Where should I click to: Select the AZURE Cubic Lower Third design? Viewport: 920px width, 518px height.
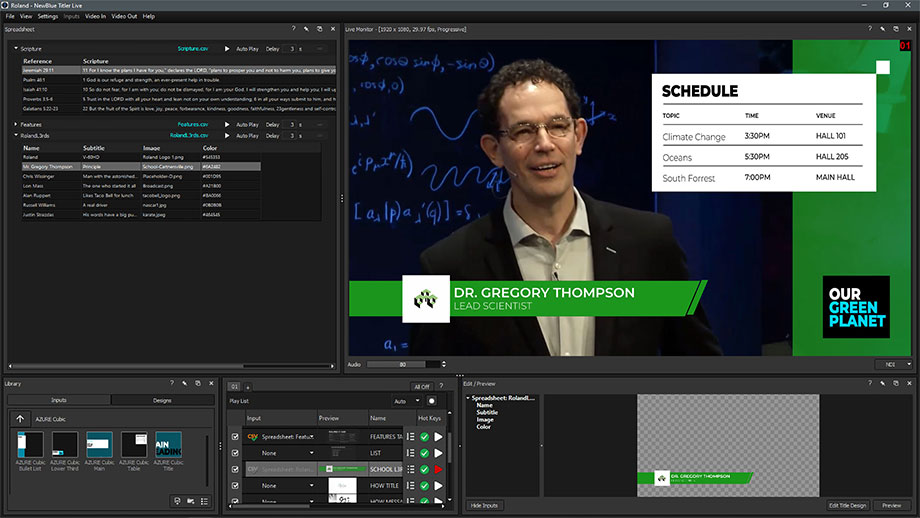tap(65, 451)
